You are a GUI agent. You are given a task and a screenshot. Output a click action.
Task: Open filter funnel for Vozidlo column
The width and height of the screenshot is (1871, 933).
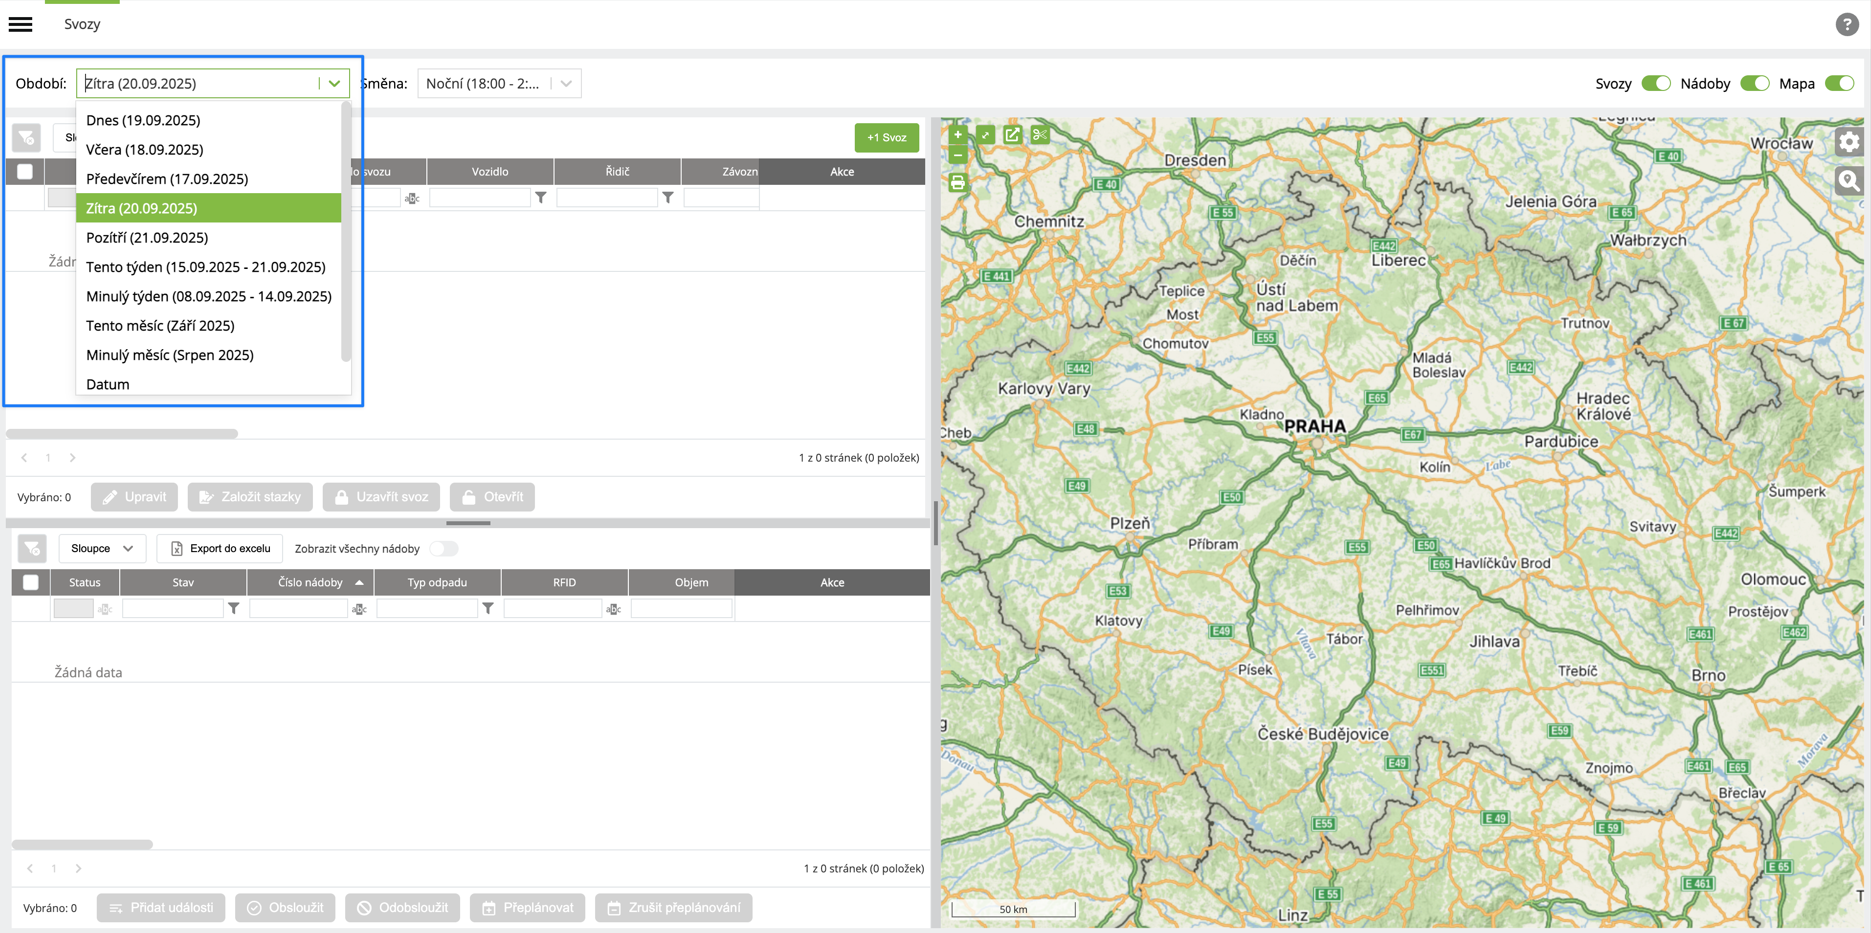[x=541, y=198]
